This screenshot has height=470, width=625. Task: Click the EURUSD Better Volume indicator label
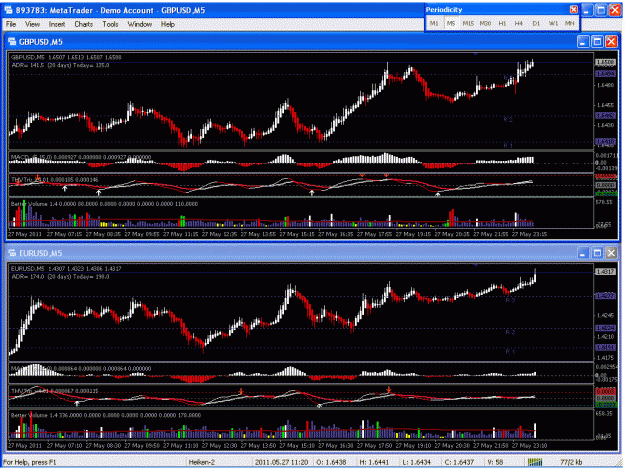[x=106, y=415]
